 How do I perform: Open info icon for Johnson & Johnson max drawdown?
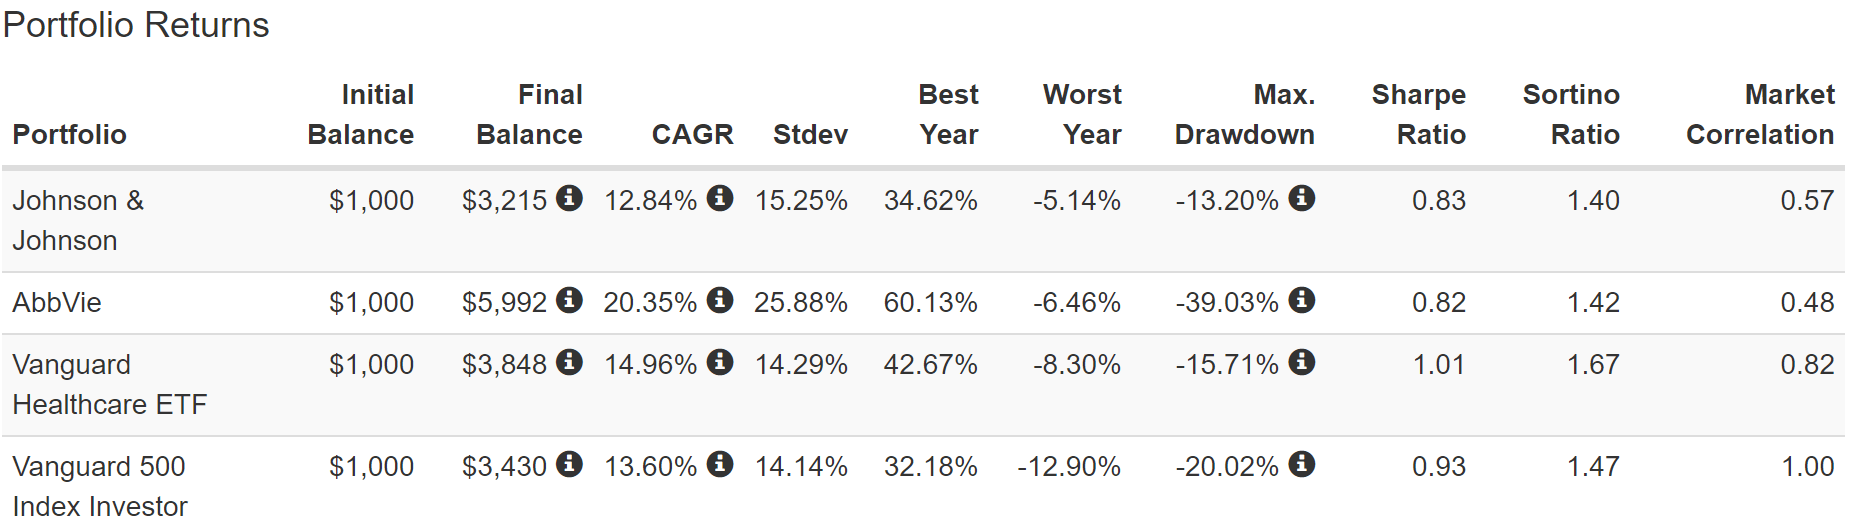[x=1301, y=198]
